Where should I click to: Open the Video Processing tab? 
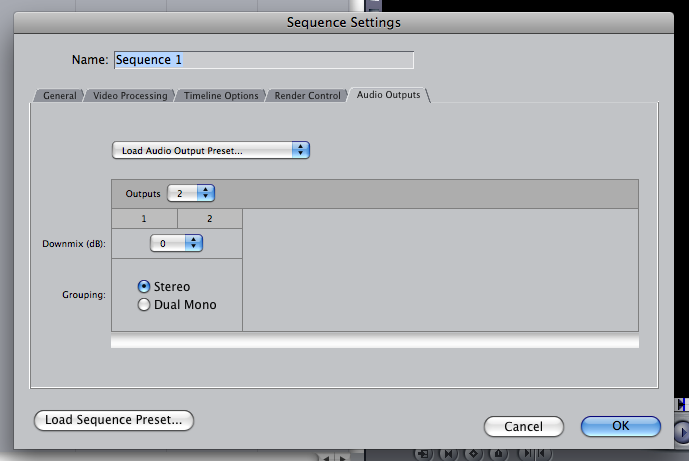pos(130,96)
